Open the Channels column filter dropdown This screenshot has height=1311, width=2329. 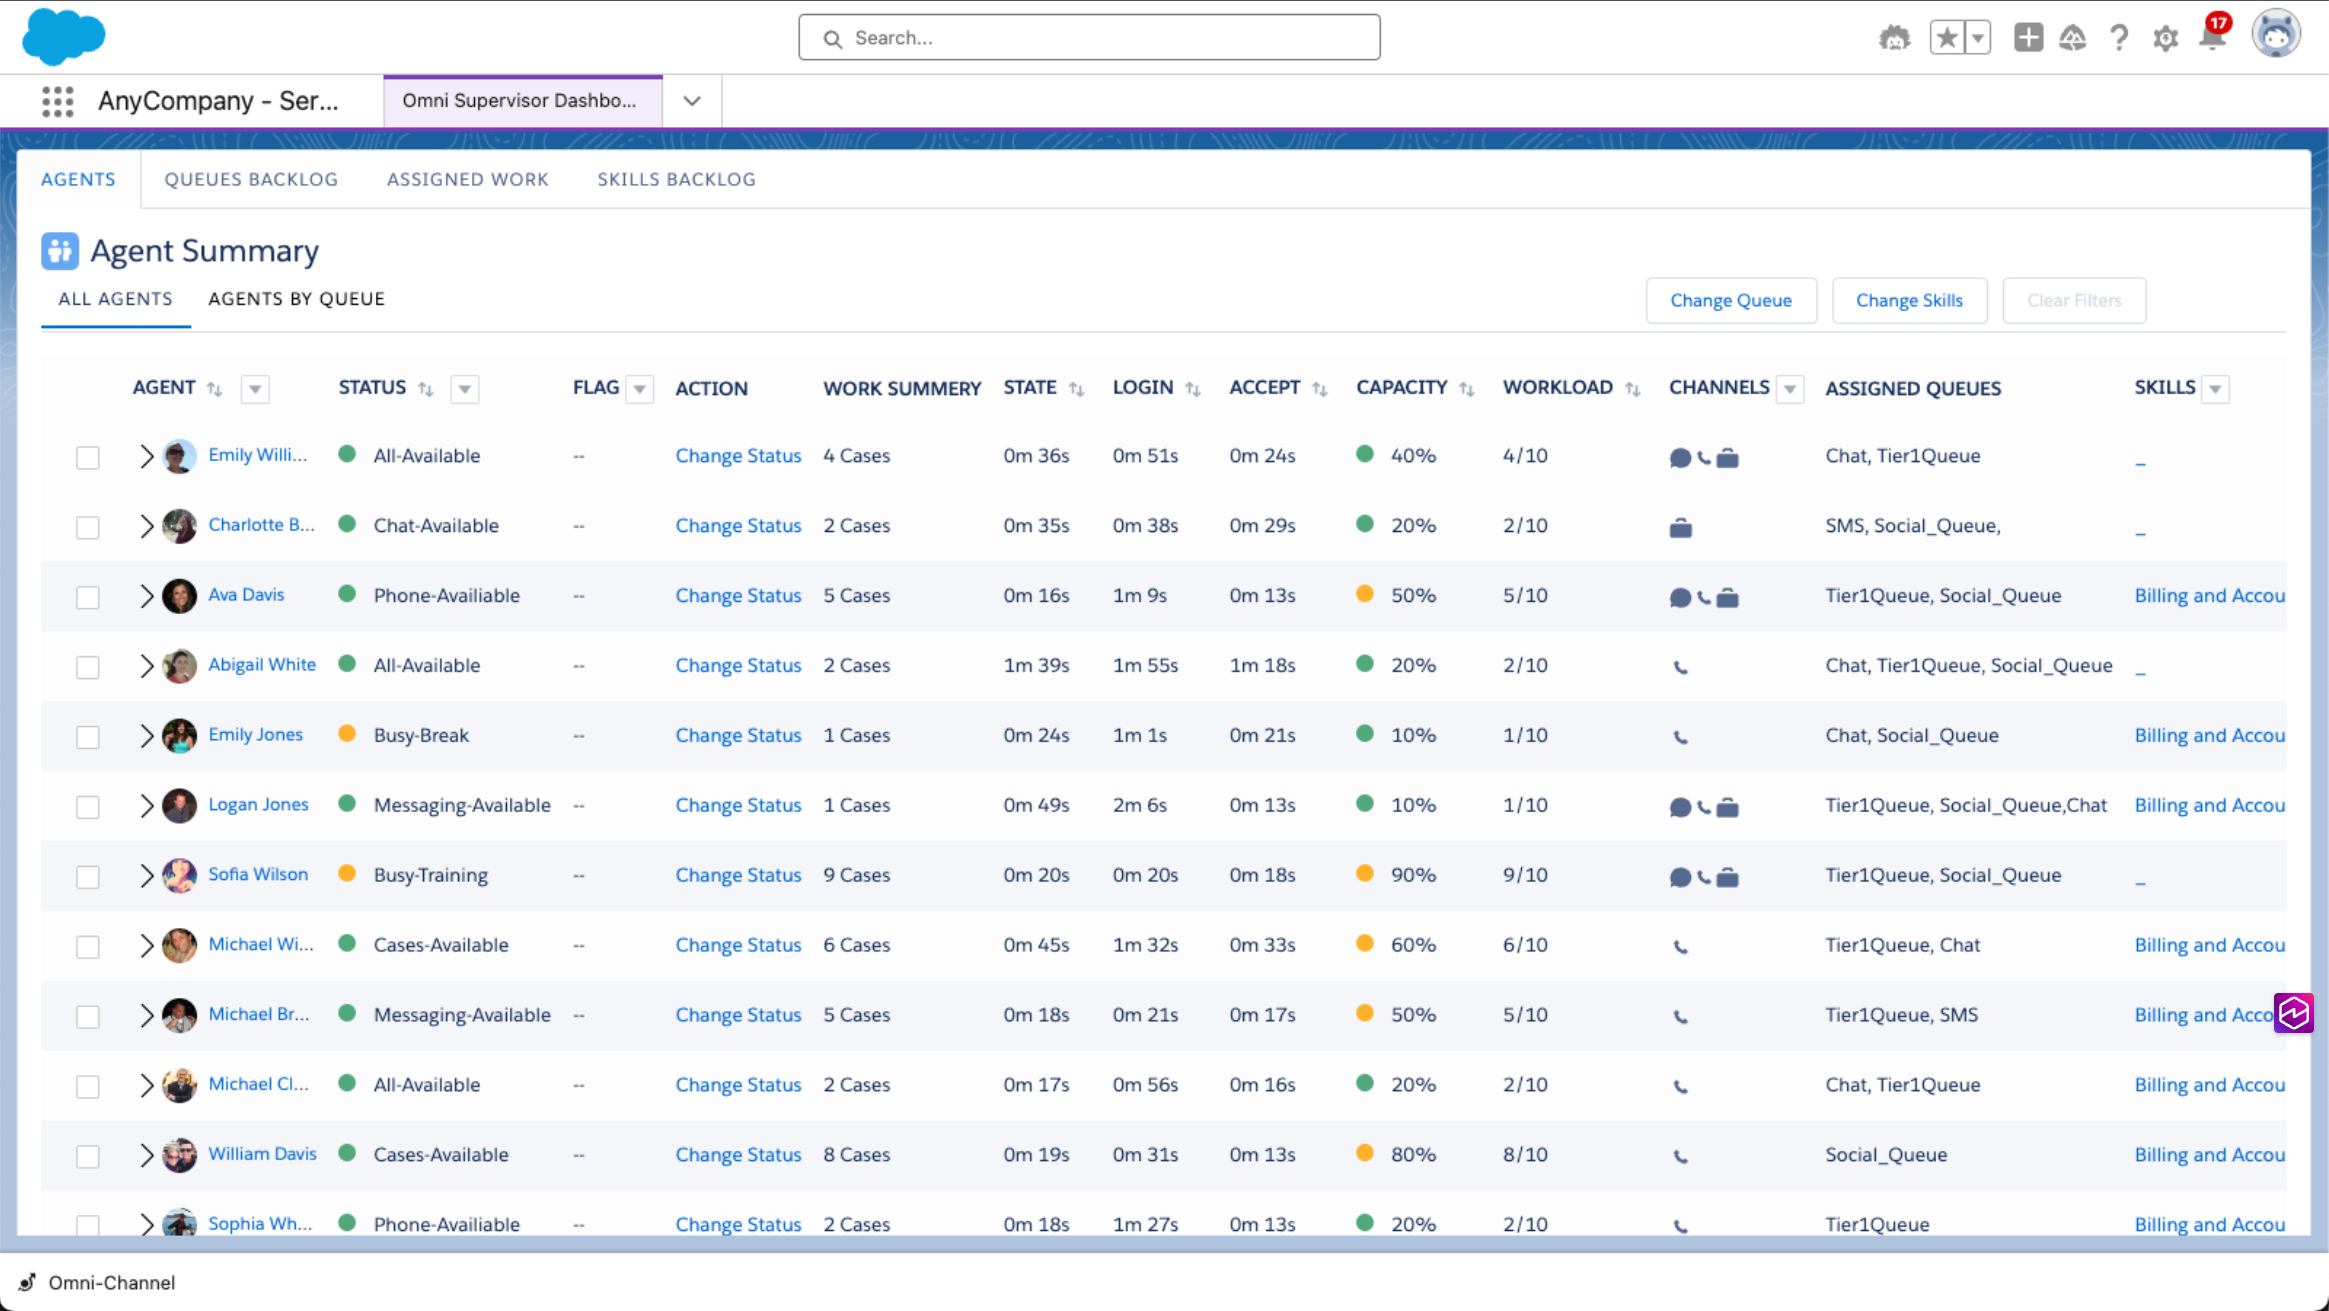[x=1790, y=389]
